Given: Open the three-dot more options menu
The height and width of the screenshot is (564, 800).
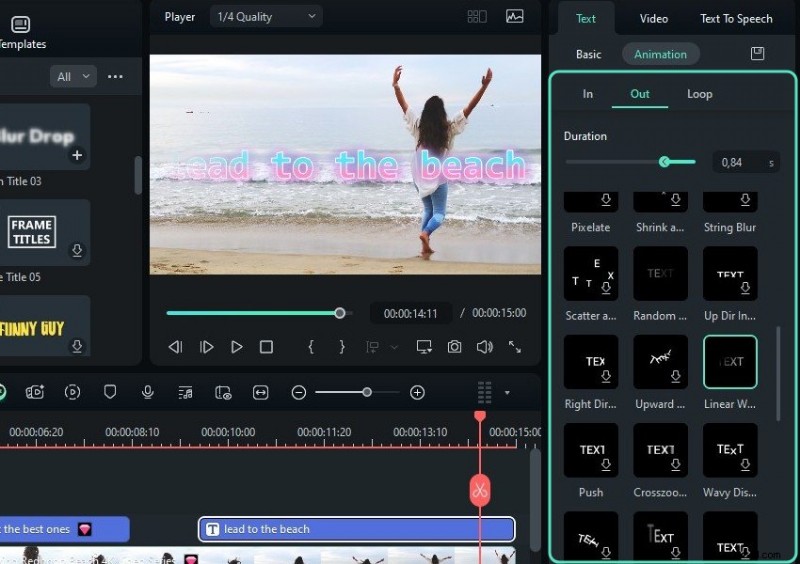Looking at the screenshot, I should (x=115, y=77).
